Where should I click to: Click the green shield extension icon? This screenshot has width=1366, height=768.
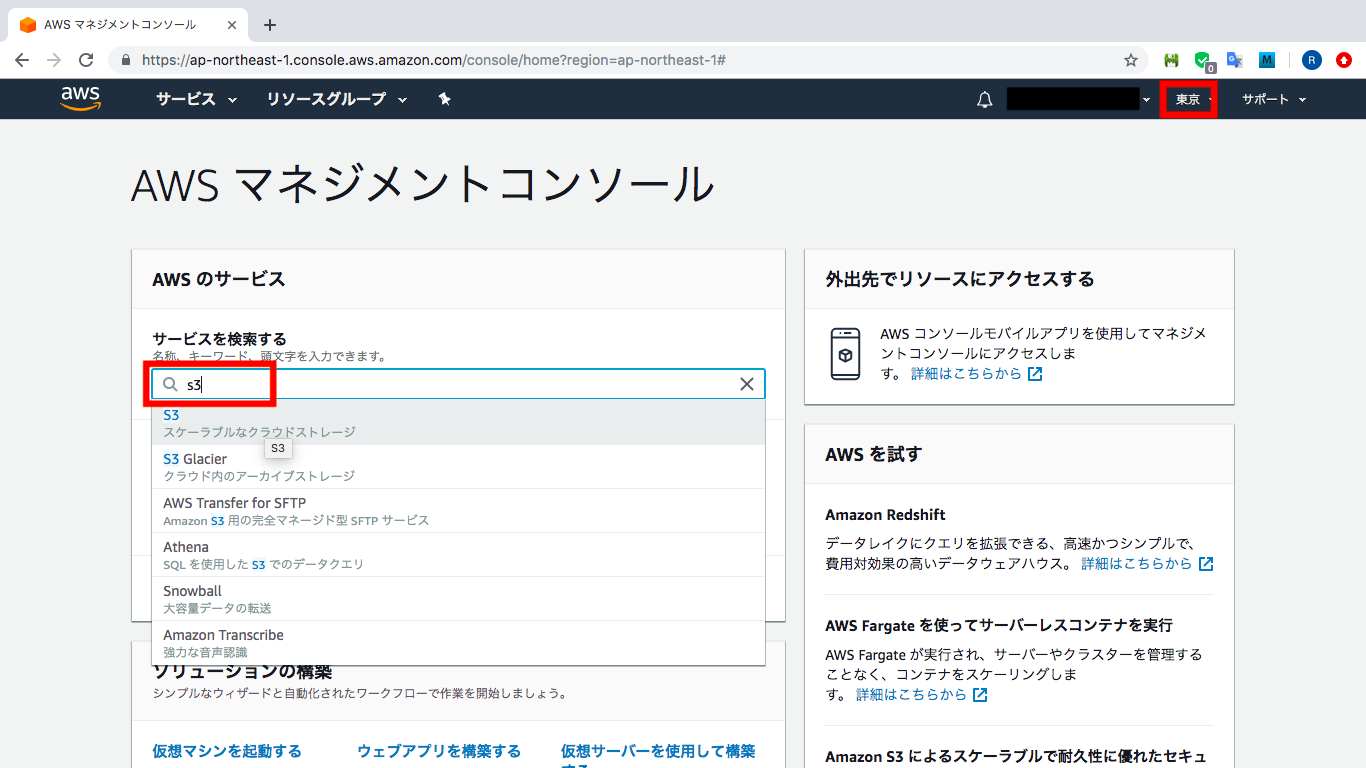1203,60
